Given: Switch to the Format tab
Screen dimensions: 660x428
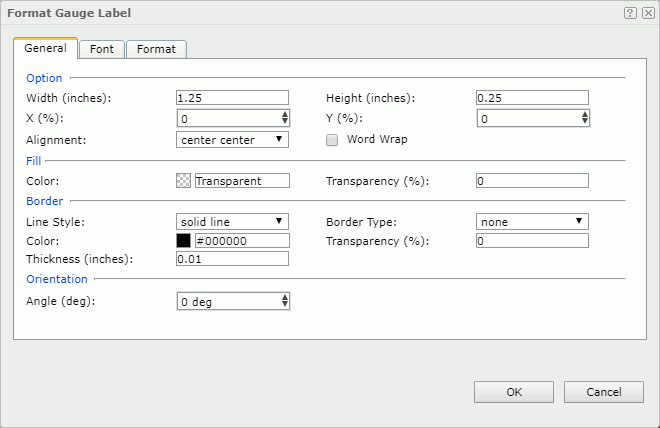Looking at the screenshot, I should click(x=156, y=49).
